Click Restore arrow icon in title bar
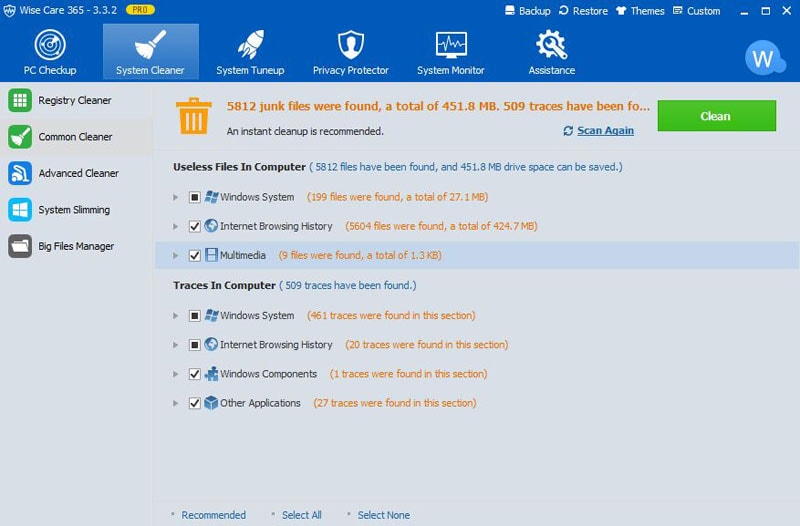Screen dimensions: 800x526 point(564,11)
